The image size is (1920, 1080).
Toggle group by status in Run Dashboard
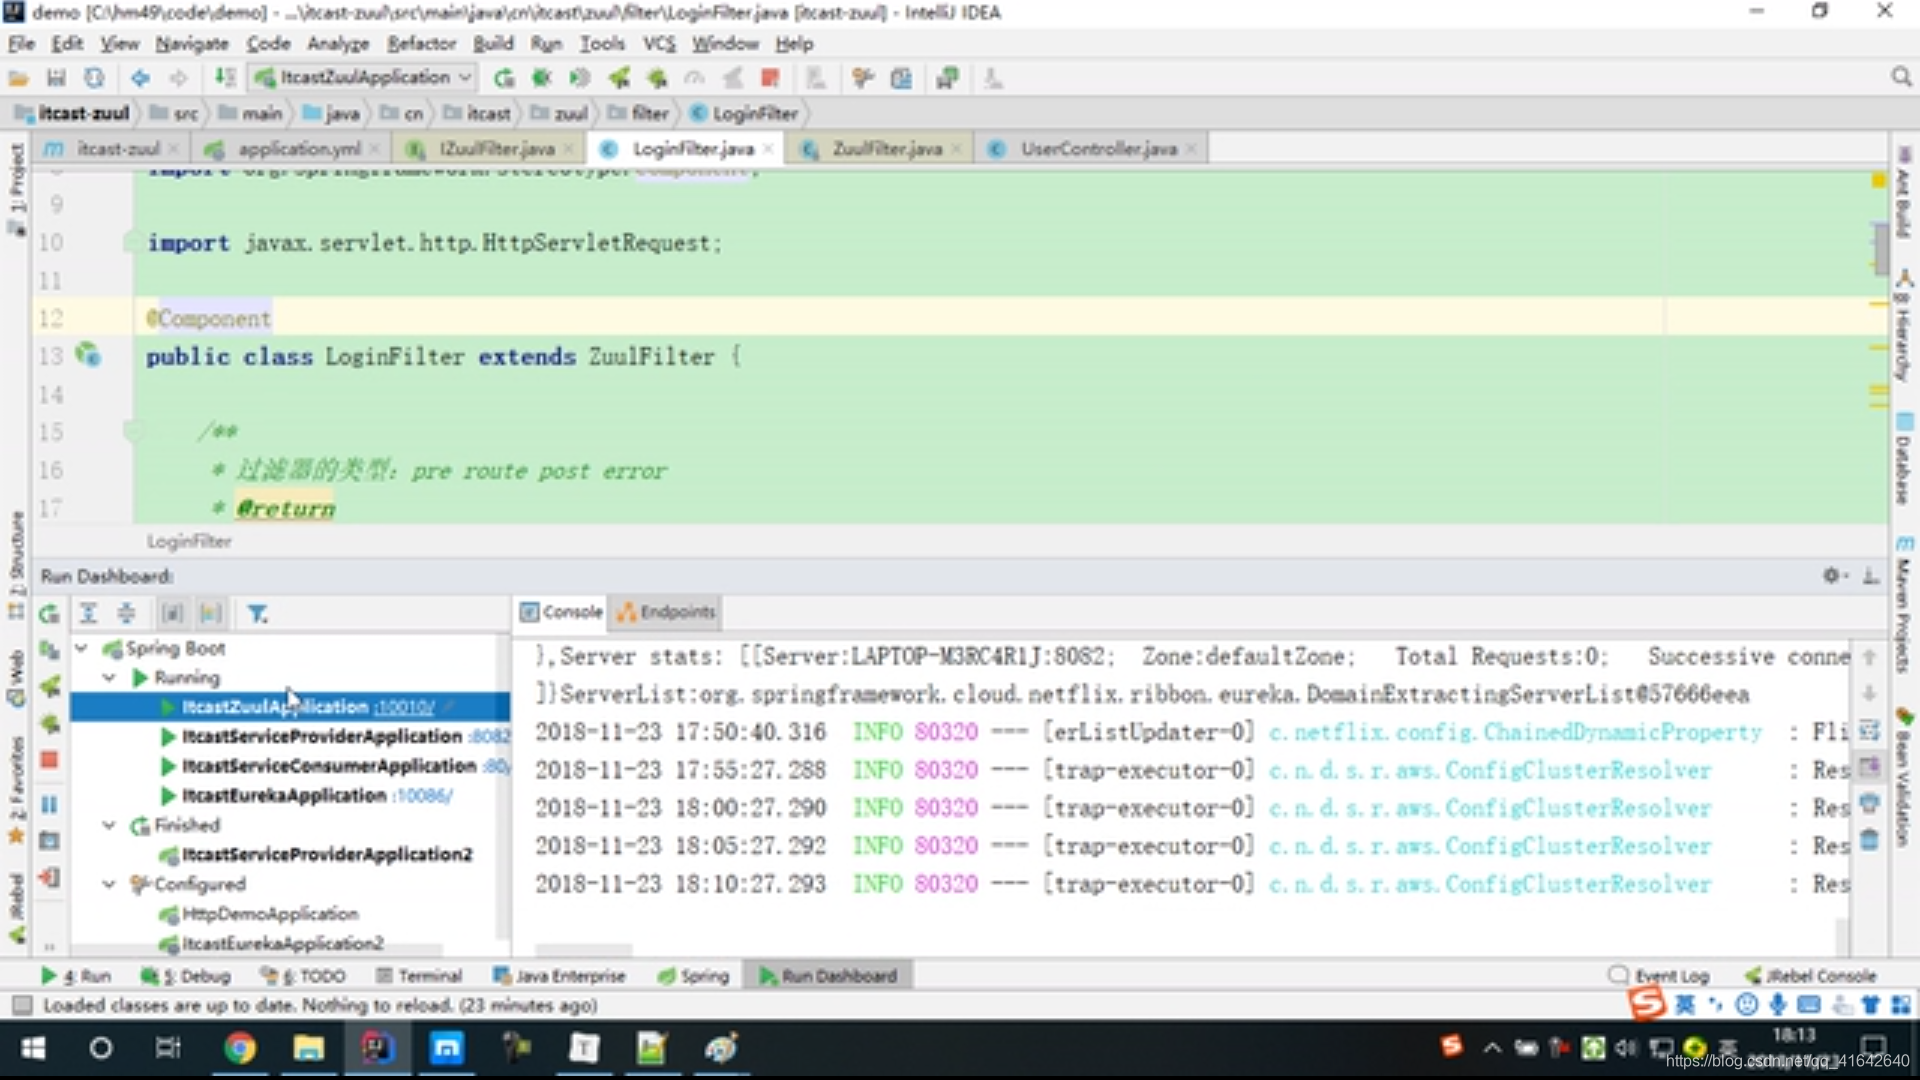point(211,613)
